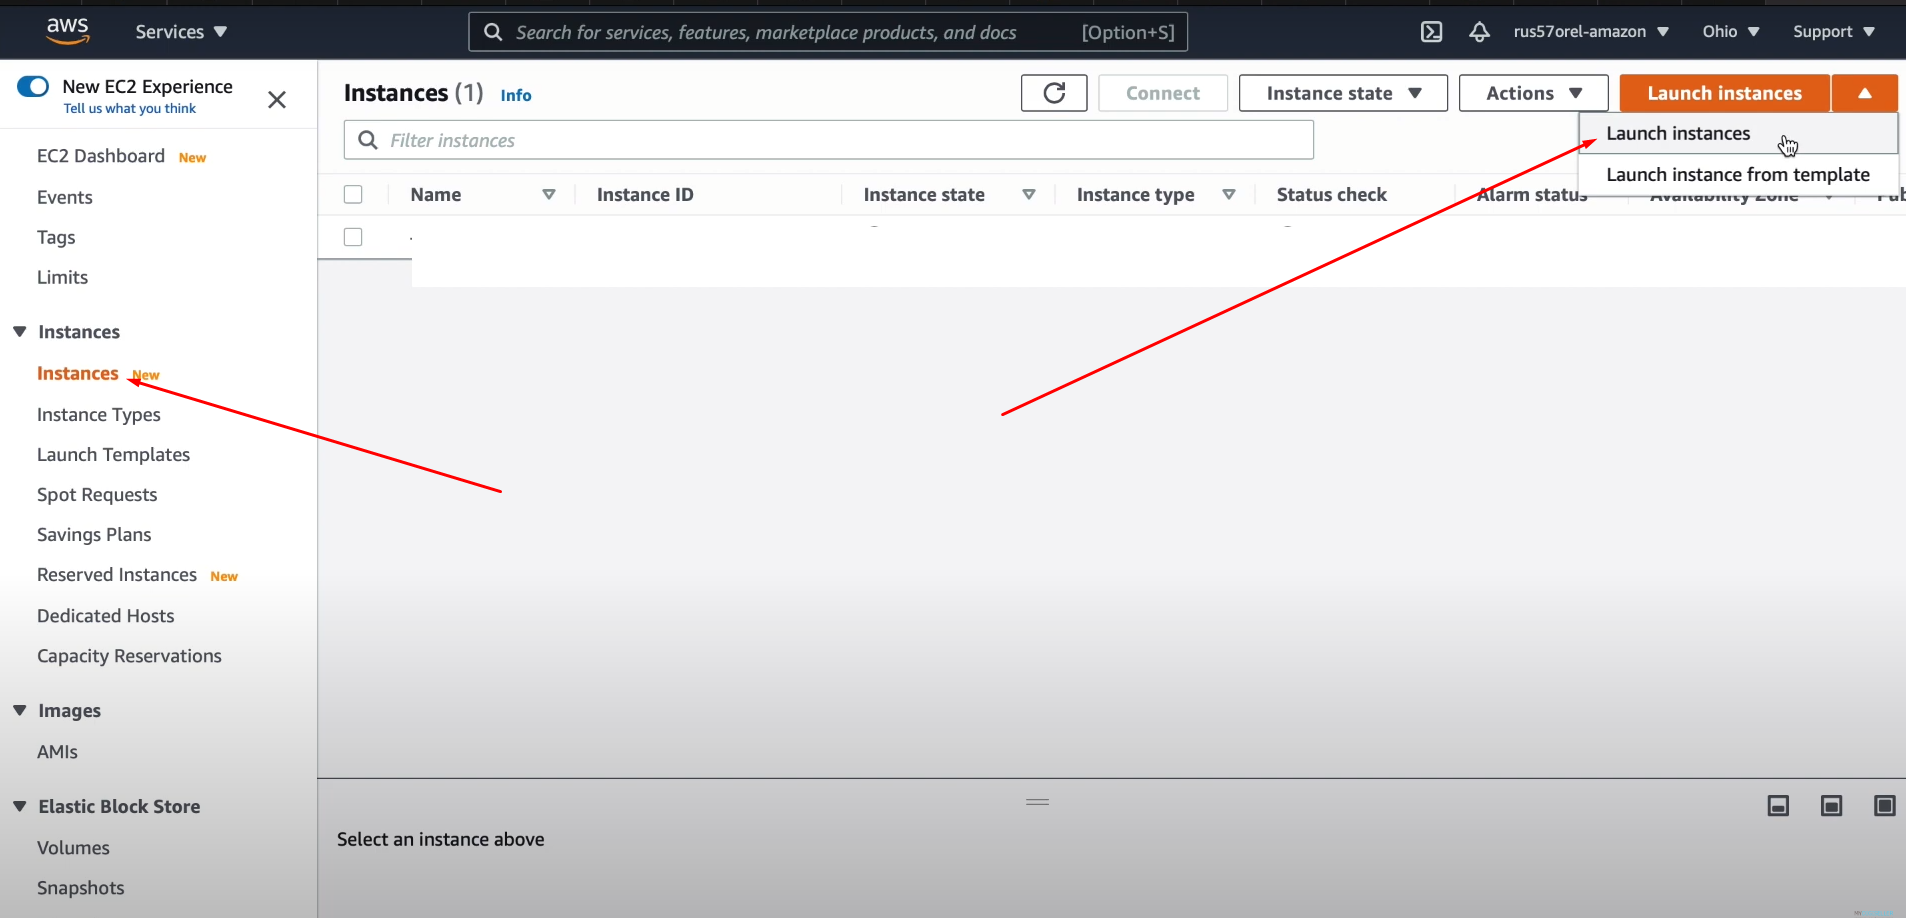
Task: Open the Instance state dropdown
Action: point(1343,93)
